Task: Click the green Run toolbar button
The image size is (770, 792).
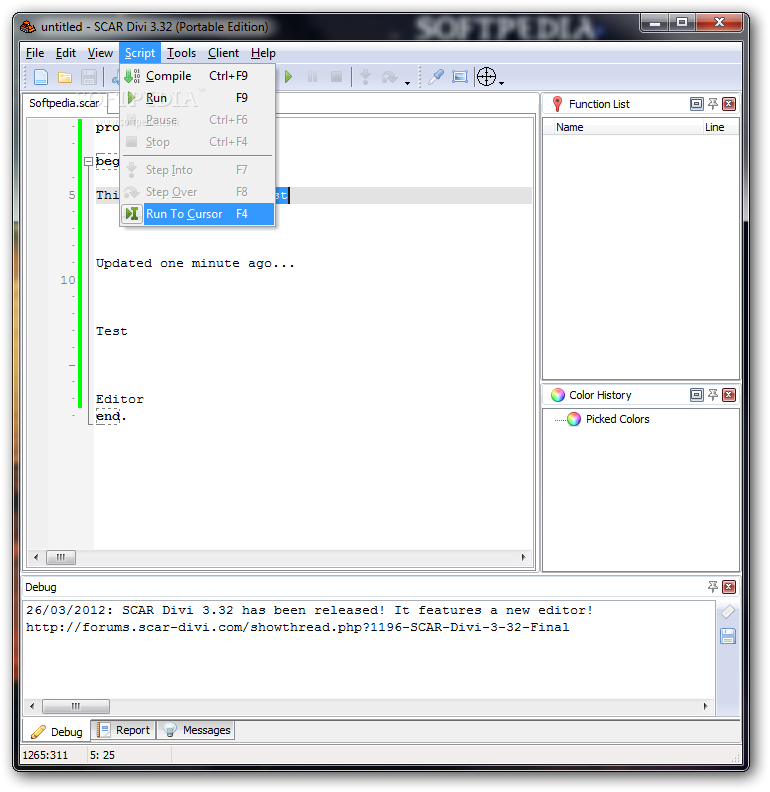Action: [x=288, y=77]
